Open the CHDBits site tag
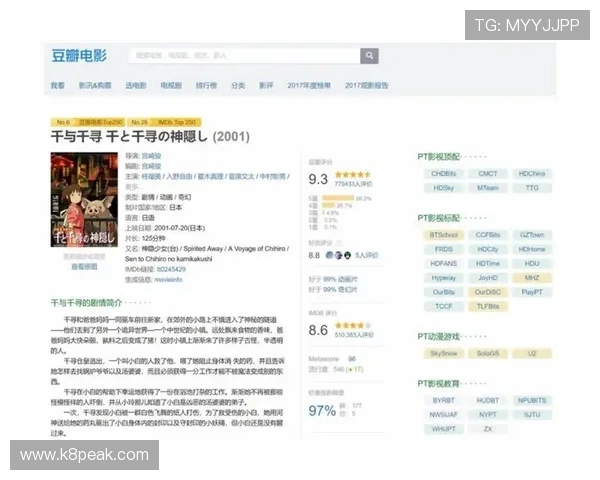 tap(444, 173)
